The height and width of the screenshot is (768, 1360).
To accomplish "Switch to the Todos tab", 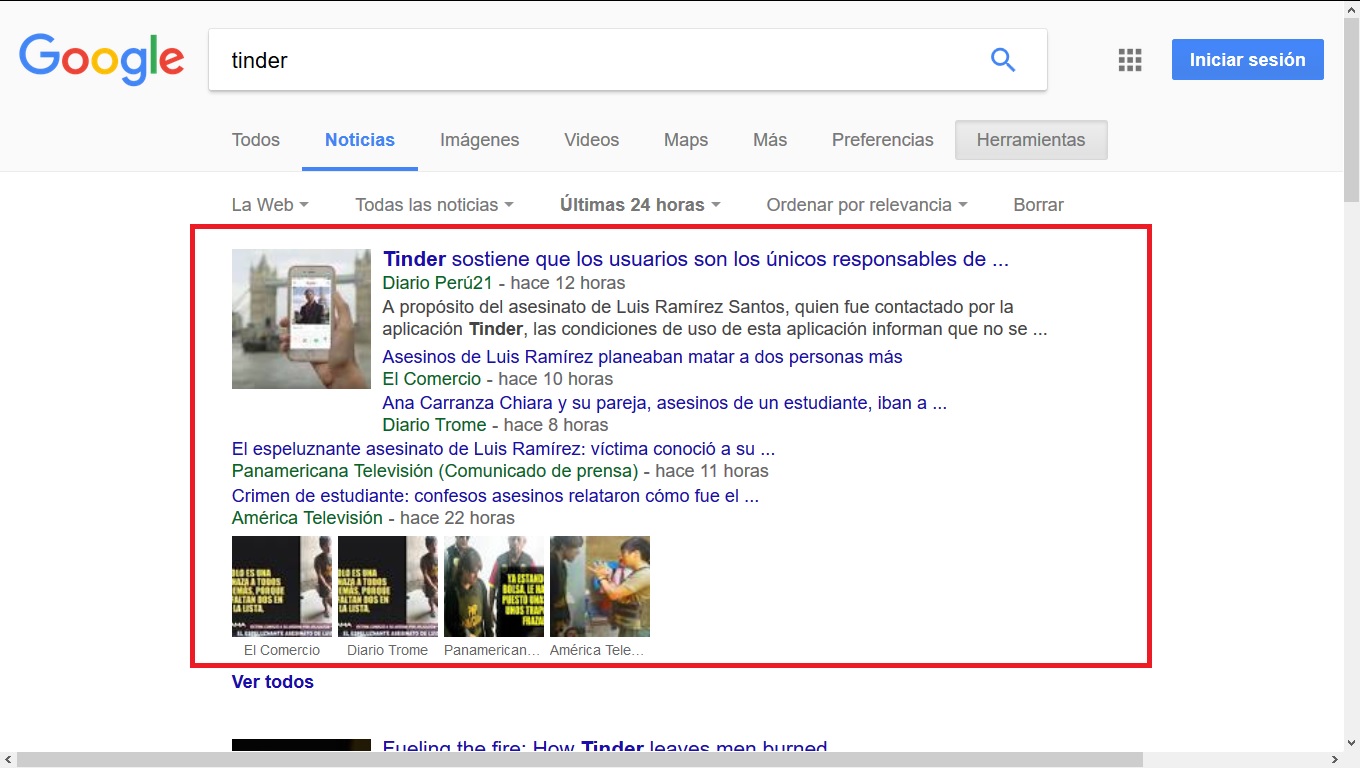I will pos(256,140).
